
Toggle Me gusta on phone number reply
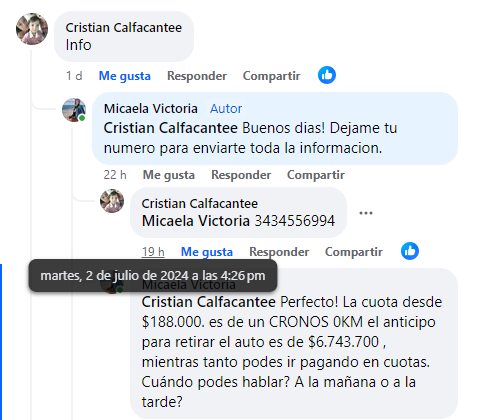click(207, 252)
